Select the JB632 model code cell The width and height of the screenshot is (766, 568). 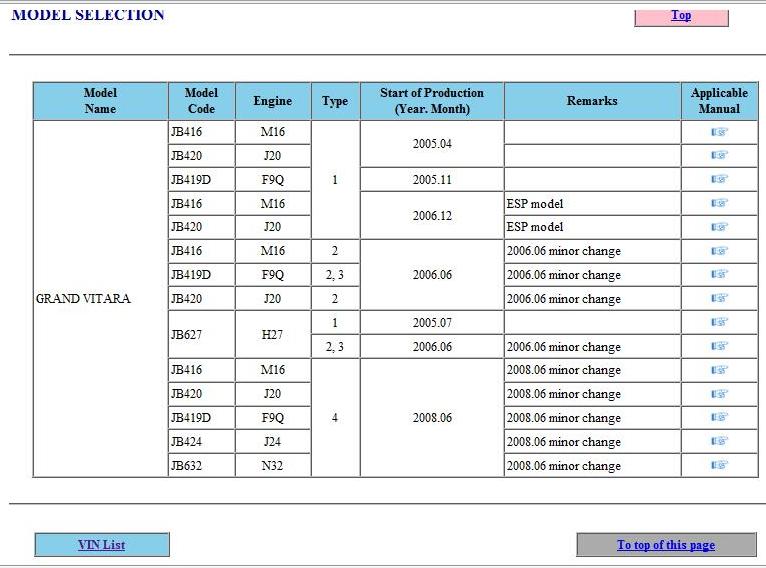click(x=201, y=465)
